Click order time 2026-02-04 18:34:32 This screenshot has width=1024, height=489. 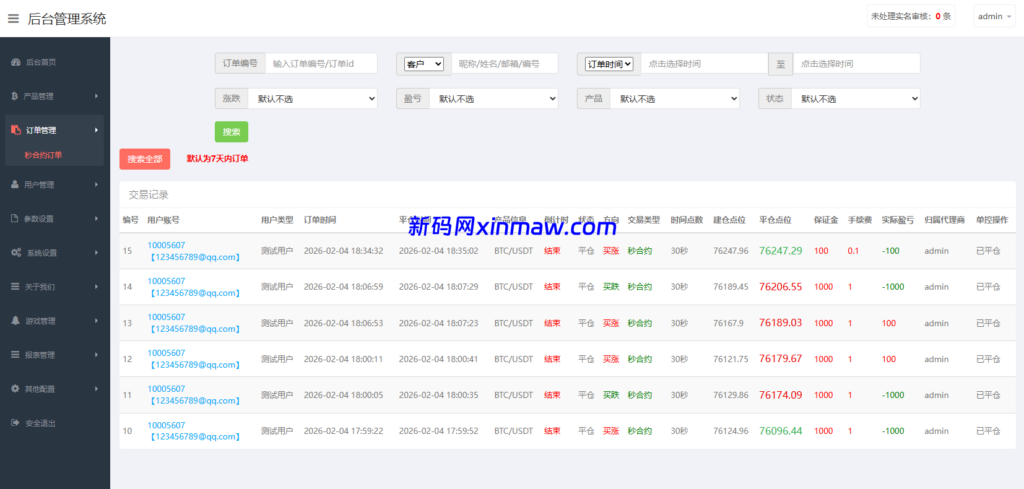(344, 251)
